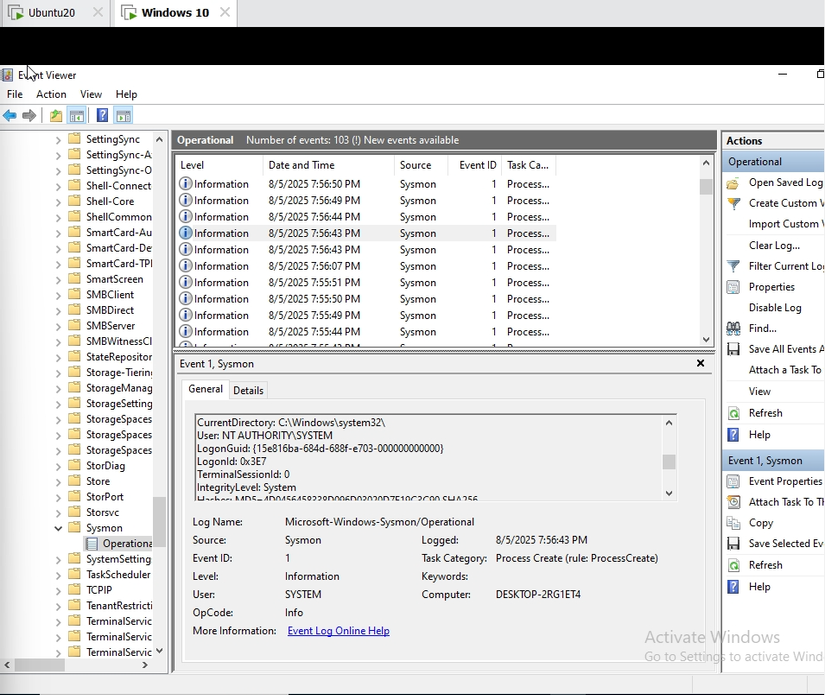Click the Sysmon folder icon in tree

75,527
